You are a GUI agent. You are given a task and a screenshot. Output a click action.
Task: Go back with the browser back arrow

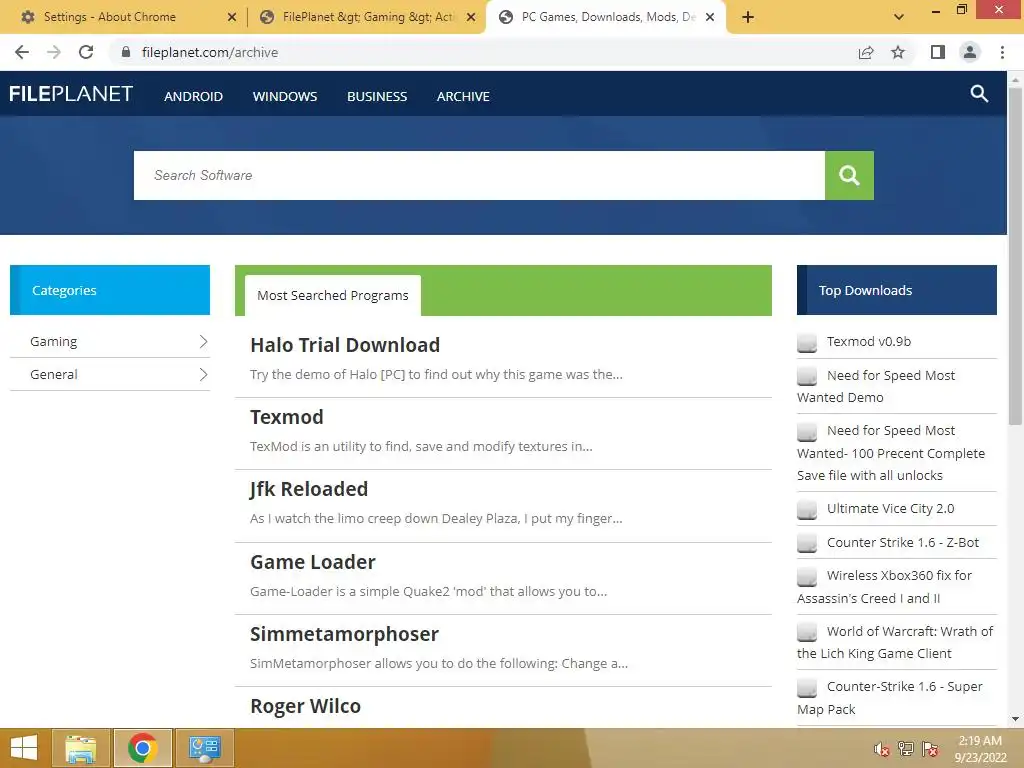(x=22, y=52)
